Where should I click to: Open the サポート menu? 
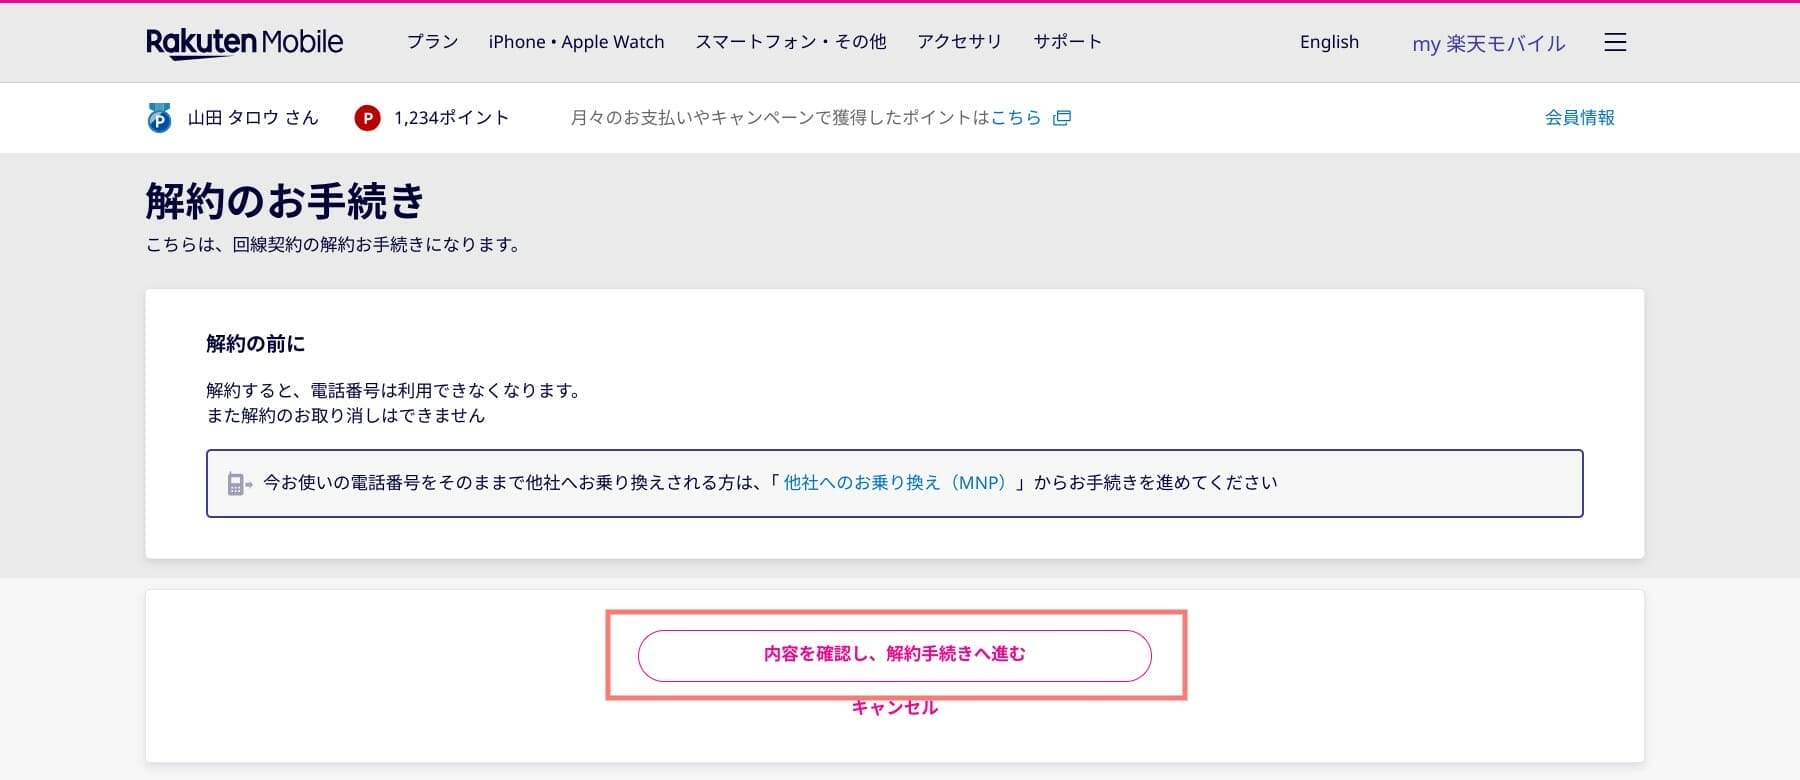pyautogui.click(x=1067, y=42)
